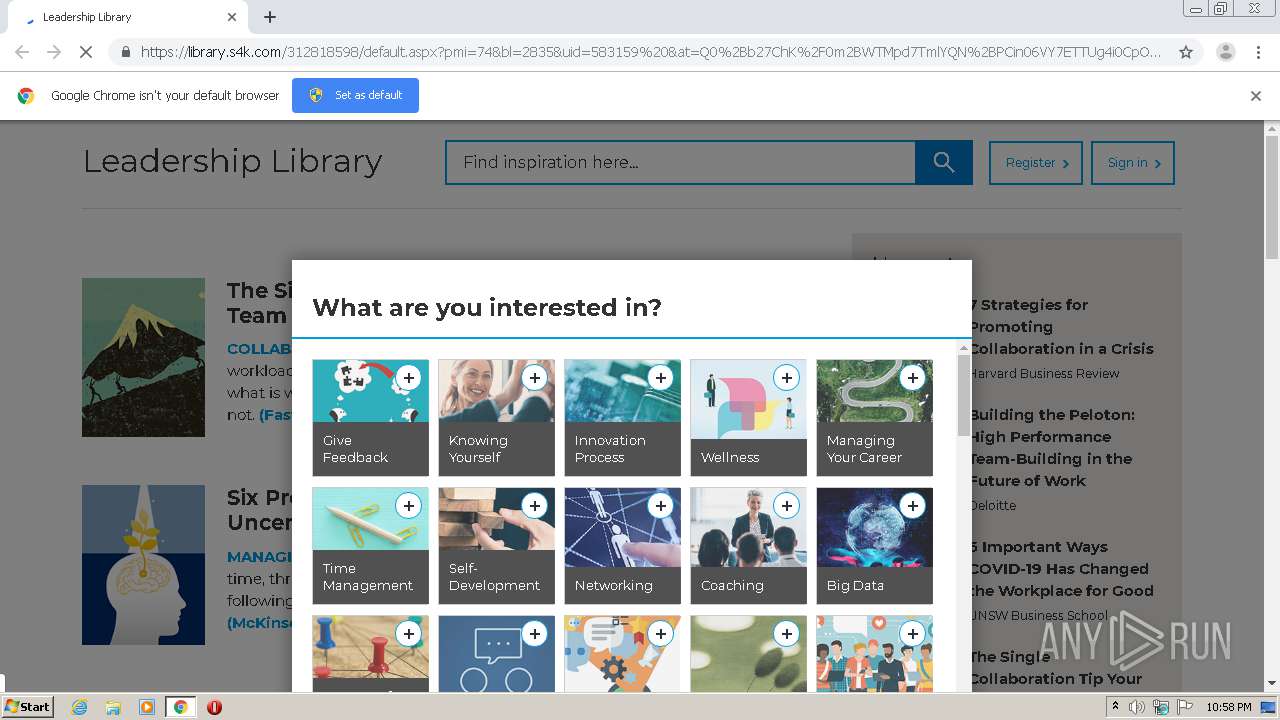Screen dimensions: 1280x720
Task: Open the Chrome three-dot menu
Action: point(1258,52)
